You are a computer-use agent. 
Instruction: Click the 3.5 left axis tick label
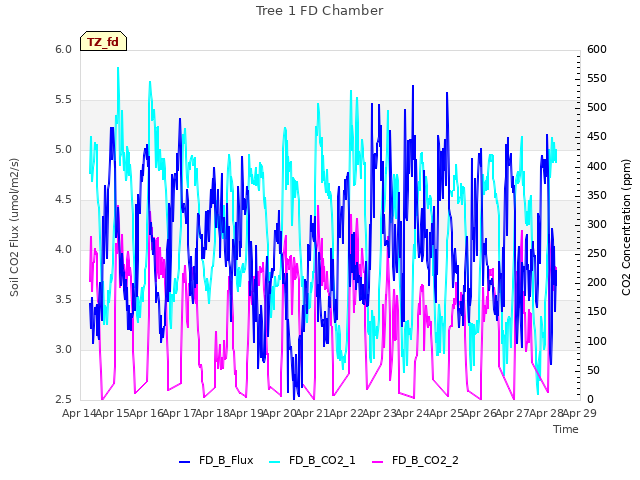(x=63, y=300)
